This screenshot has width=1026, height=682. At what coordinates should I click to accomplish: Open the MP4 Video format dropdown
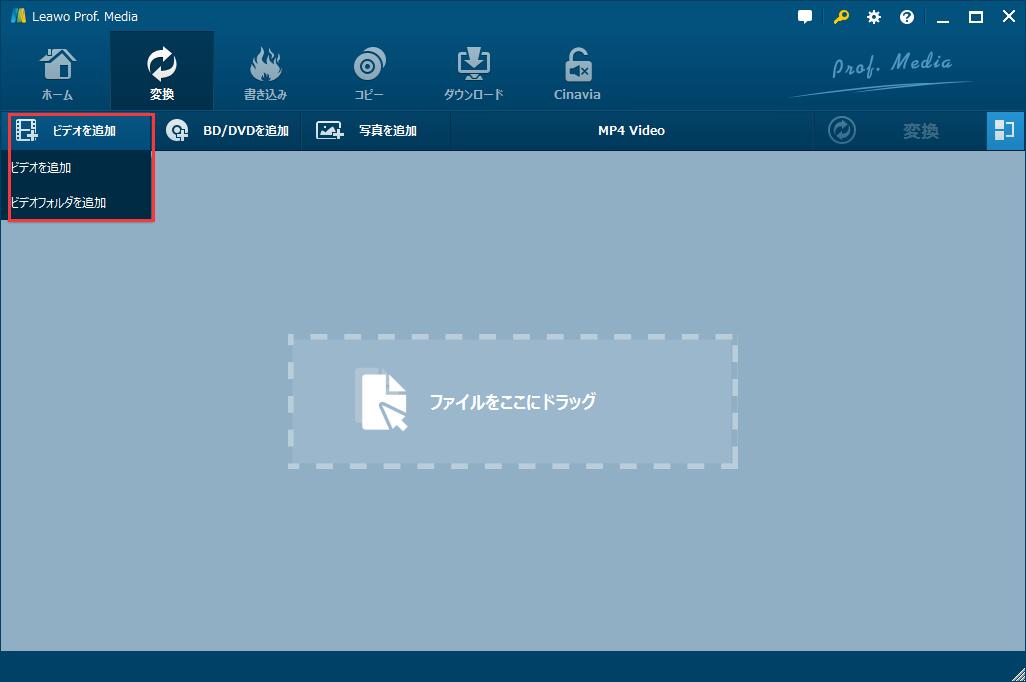[x=631, y=131]
